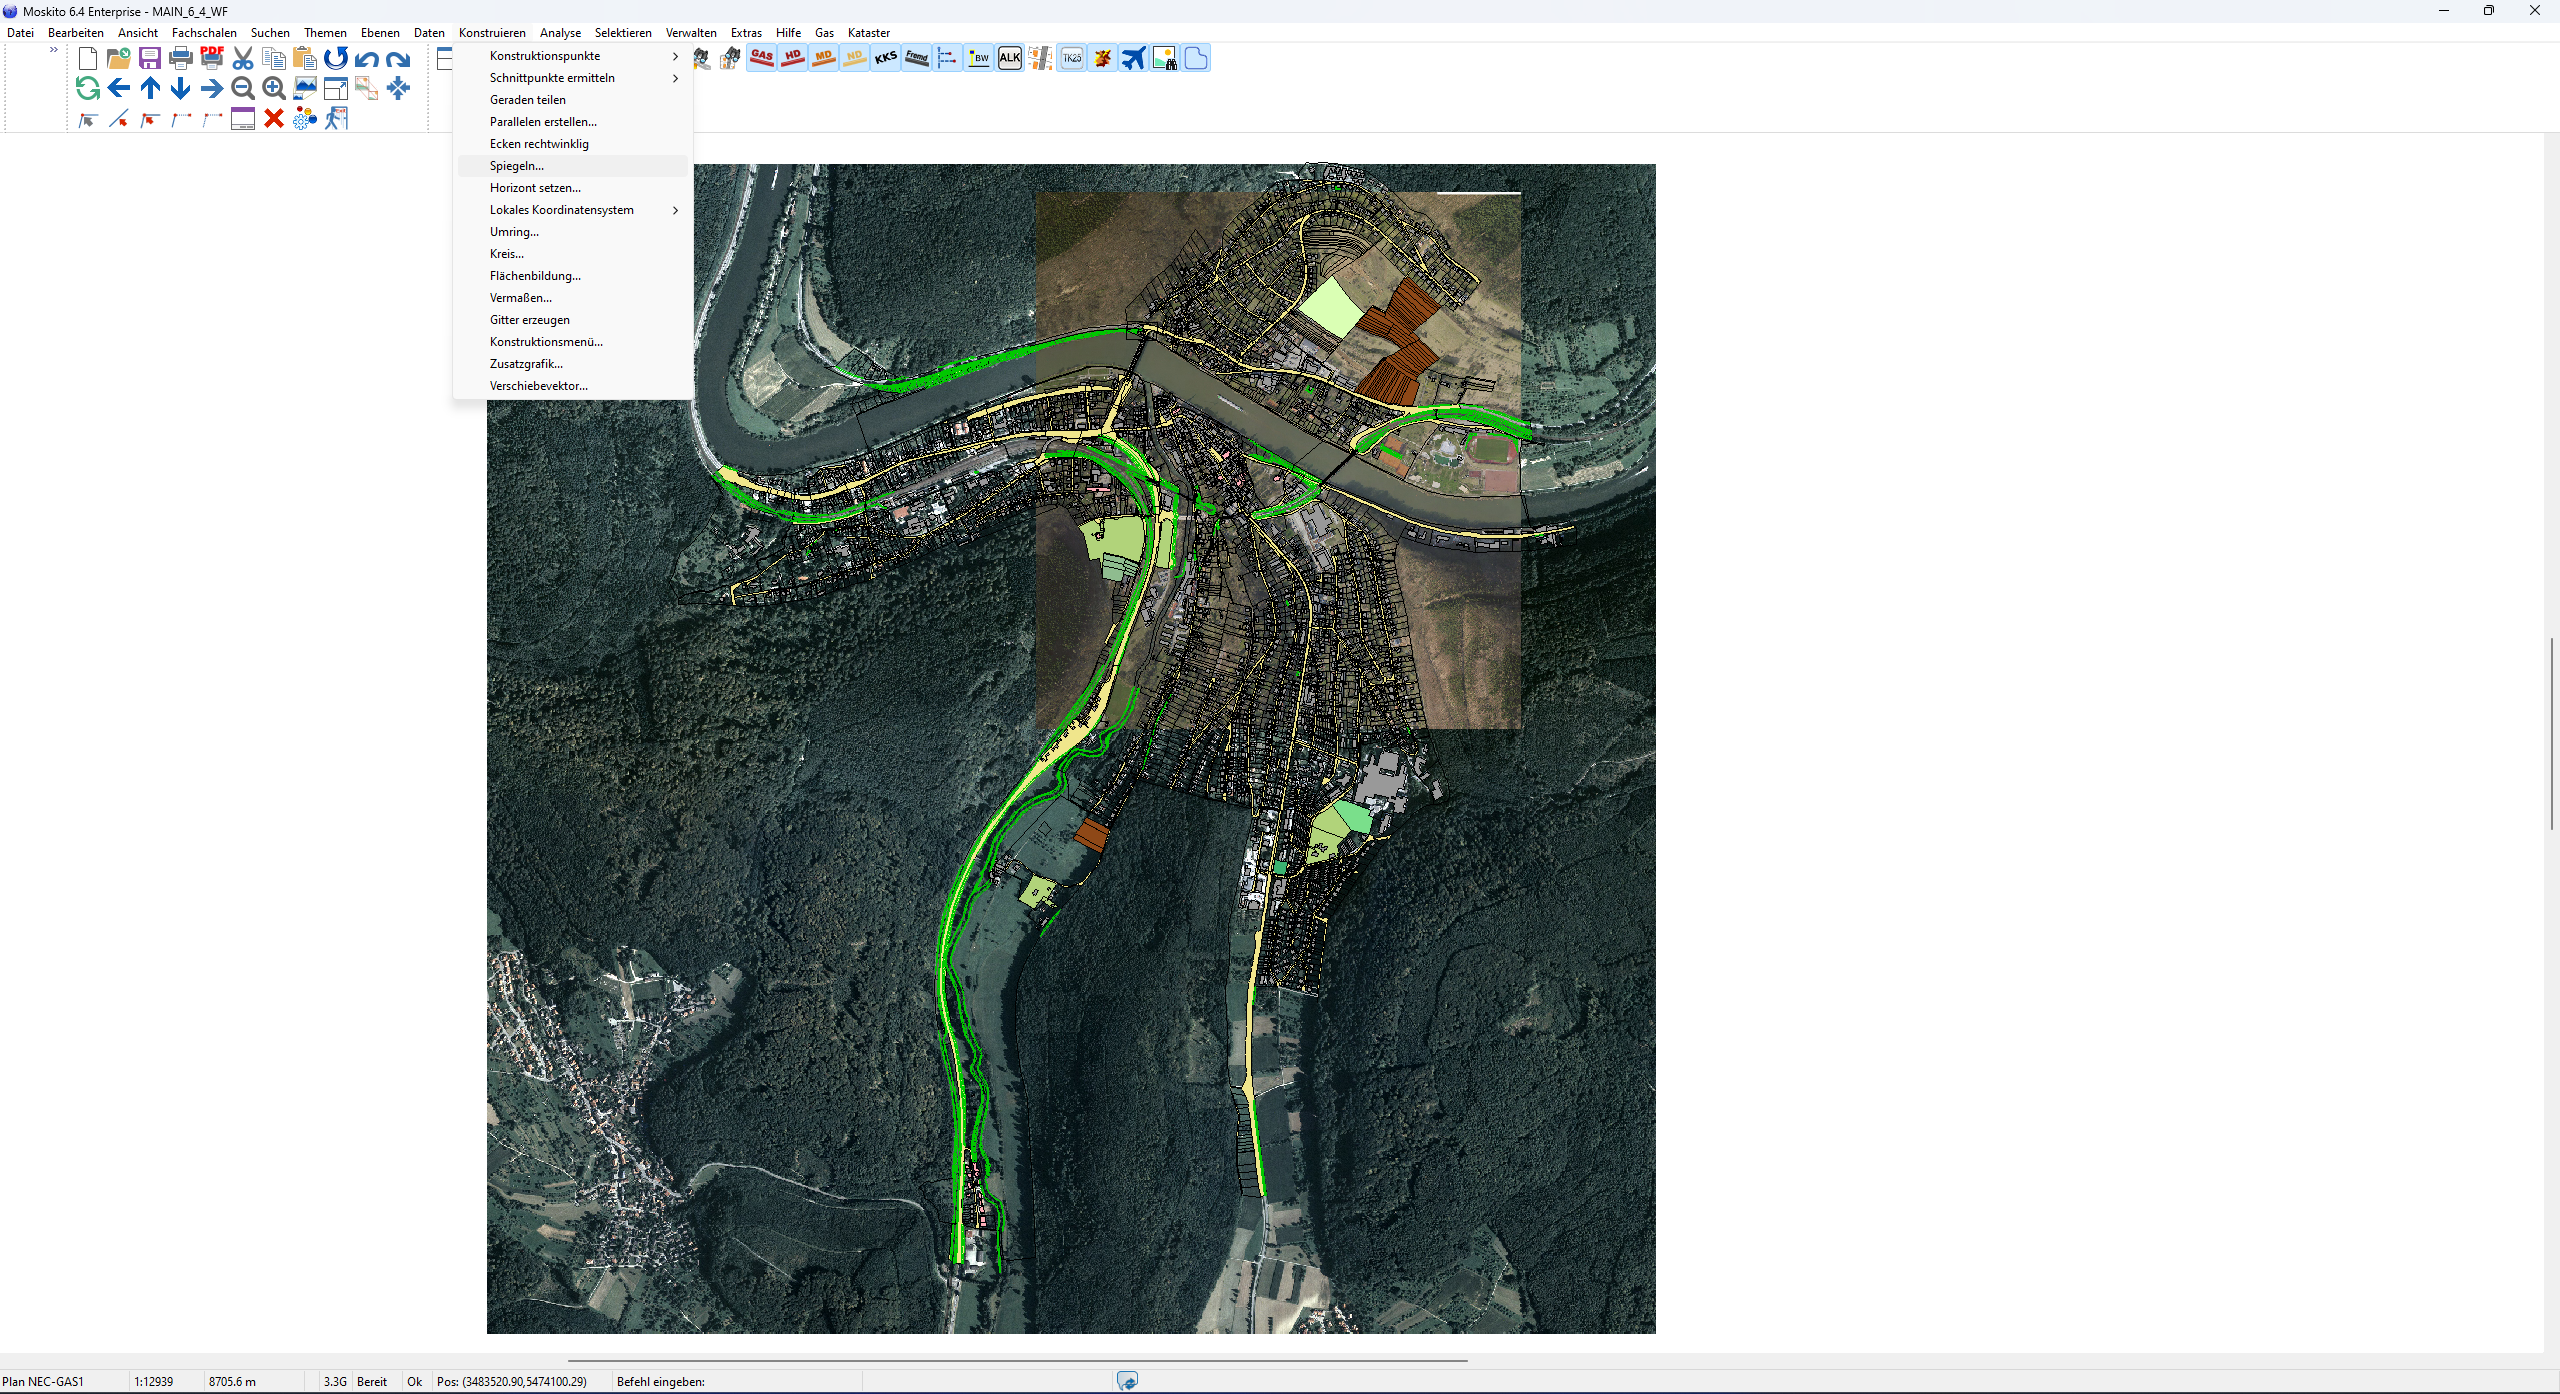Choose Flächenbildung... from the menu
Image resolution: width=2560 pixels, height=1394 pixels.
pyautogui.click(x=535, y=276)
